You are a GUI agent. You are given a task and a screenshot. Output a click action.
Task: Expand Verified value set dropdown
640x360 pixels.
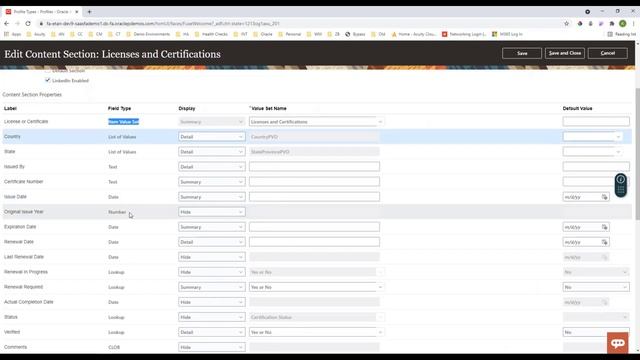coord(380,332)
